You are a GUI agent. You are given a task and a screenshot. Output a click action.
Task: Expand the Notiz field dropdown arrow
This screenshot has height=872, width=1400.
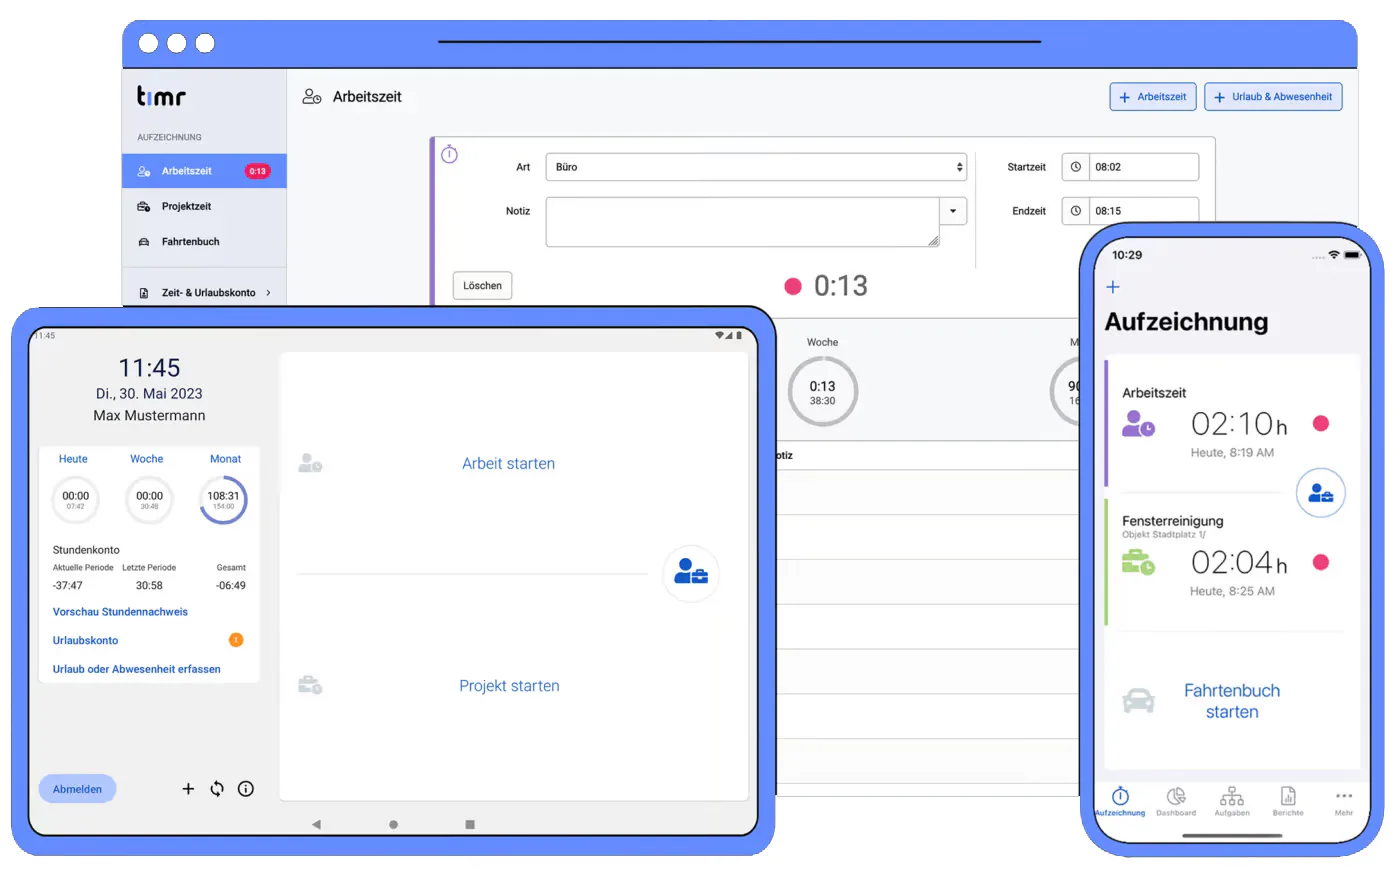953,211
